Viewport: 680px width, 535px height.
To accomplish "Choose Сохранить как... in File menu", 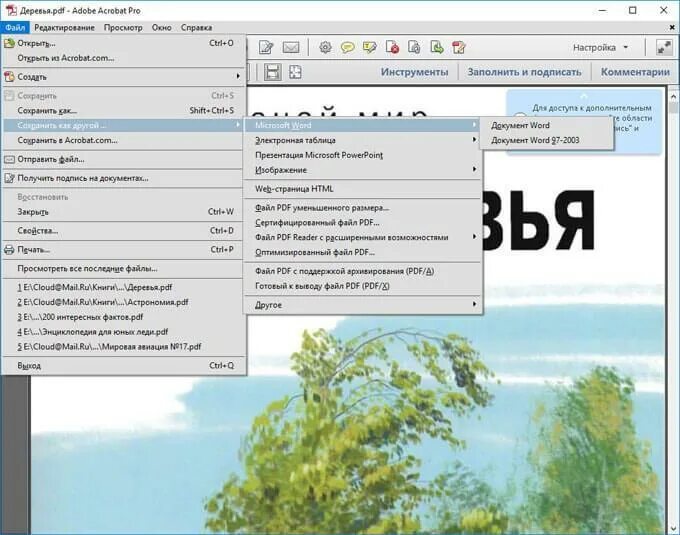I will click(x=124, y=111).
